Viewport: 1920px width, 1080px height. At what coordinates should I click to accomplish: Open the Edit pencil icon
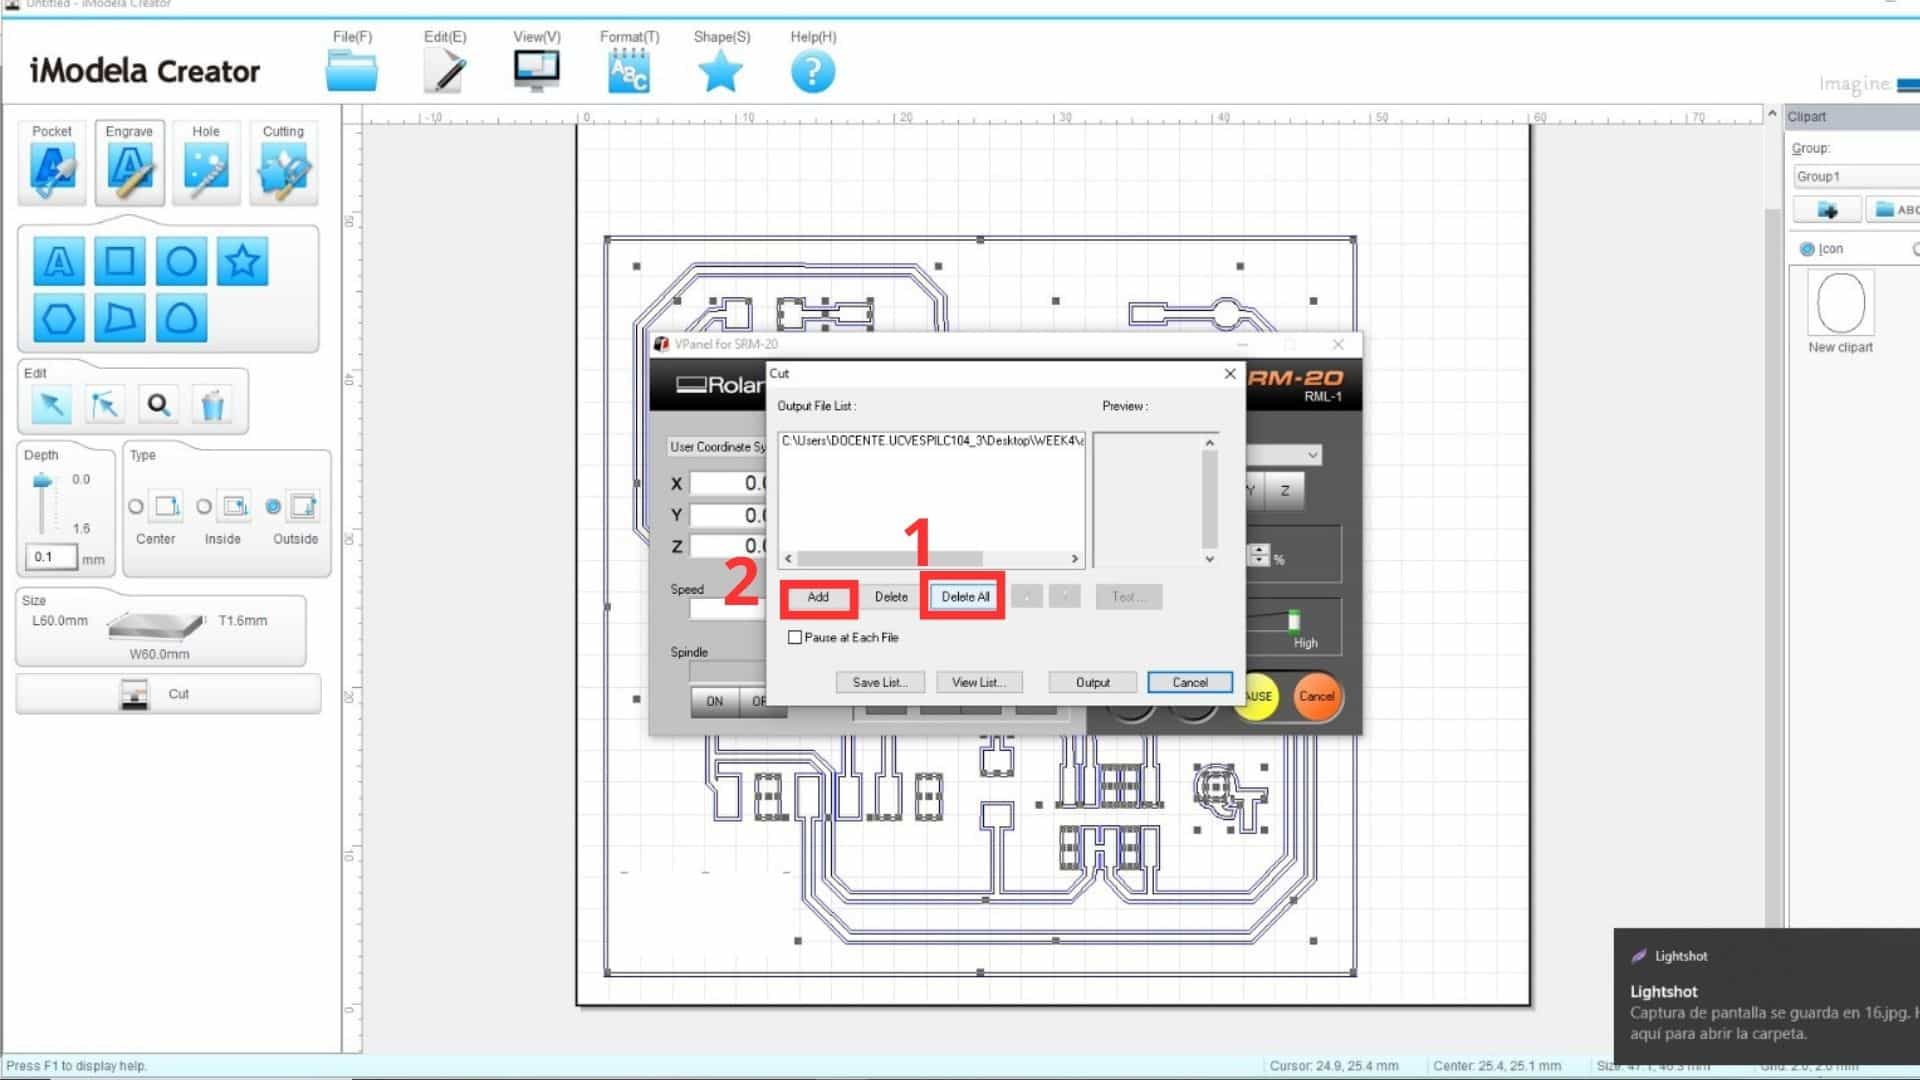click(x=445, y=71)
